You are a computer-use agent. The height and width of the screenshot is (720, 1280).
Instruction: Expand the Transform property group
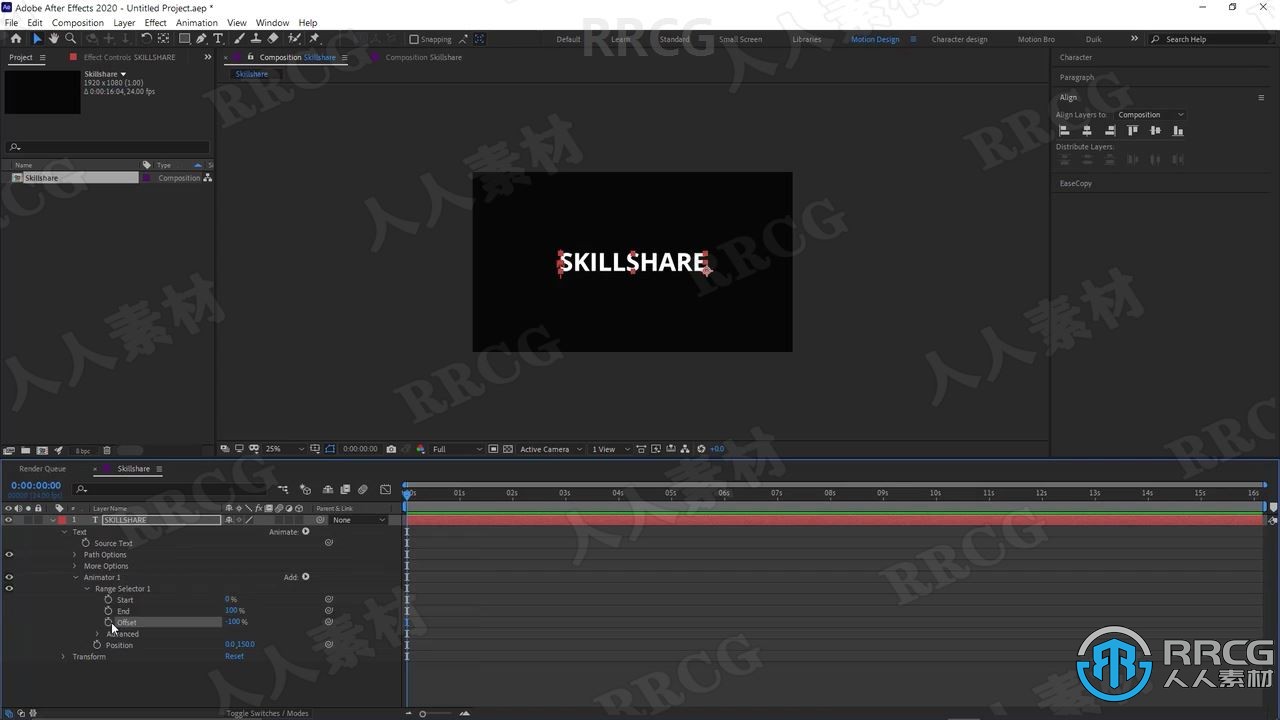click(63, 657)
